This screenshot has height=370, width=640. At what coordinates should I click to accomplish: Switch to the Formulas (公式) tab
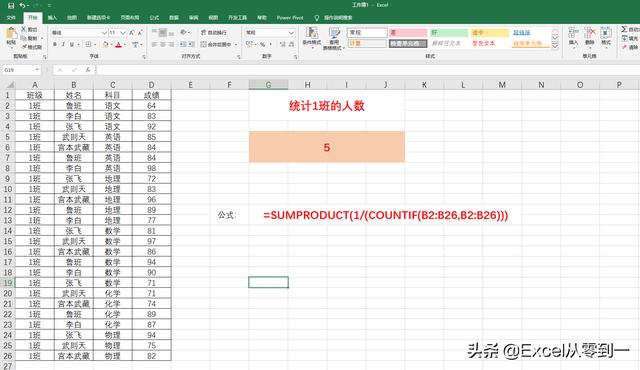tap(154, 18)
